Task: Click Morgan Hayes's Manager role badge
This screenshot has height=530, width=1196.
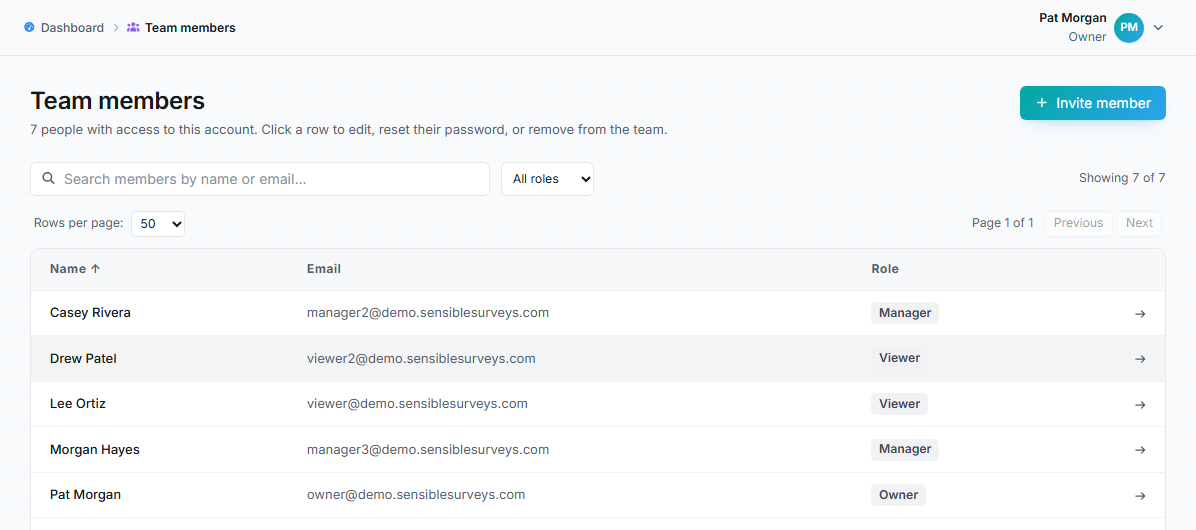Action: point(905,449)
